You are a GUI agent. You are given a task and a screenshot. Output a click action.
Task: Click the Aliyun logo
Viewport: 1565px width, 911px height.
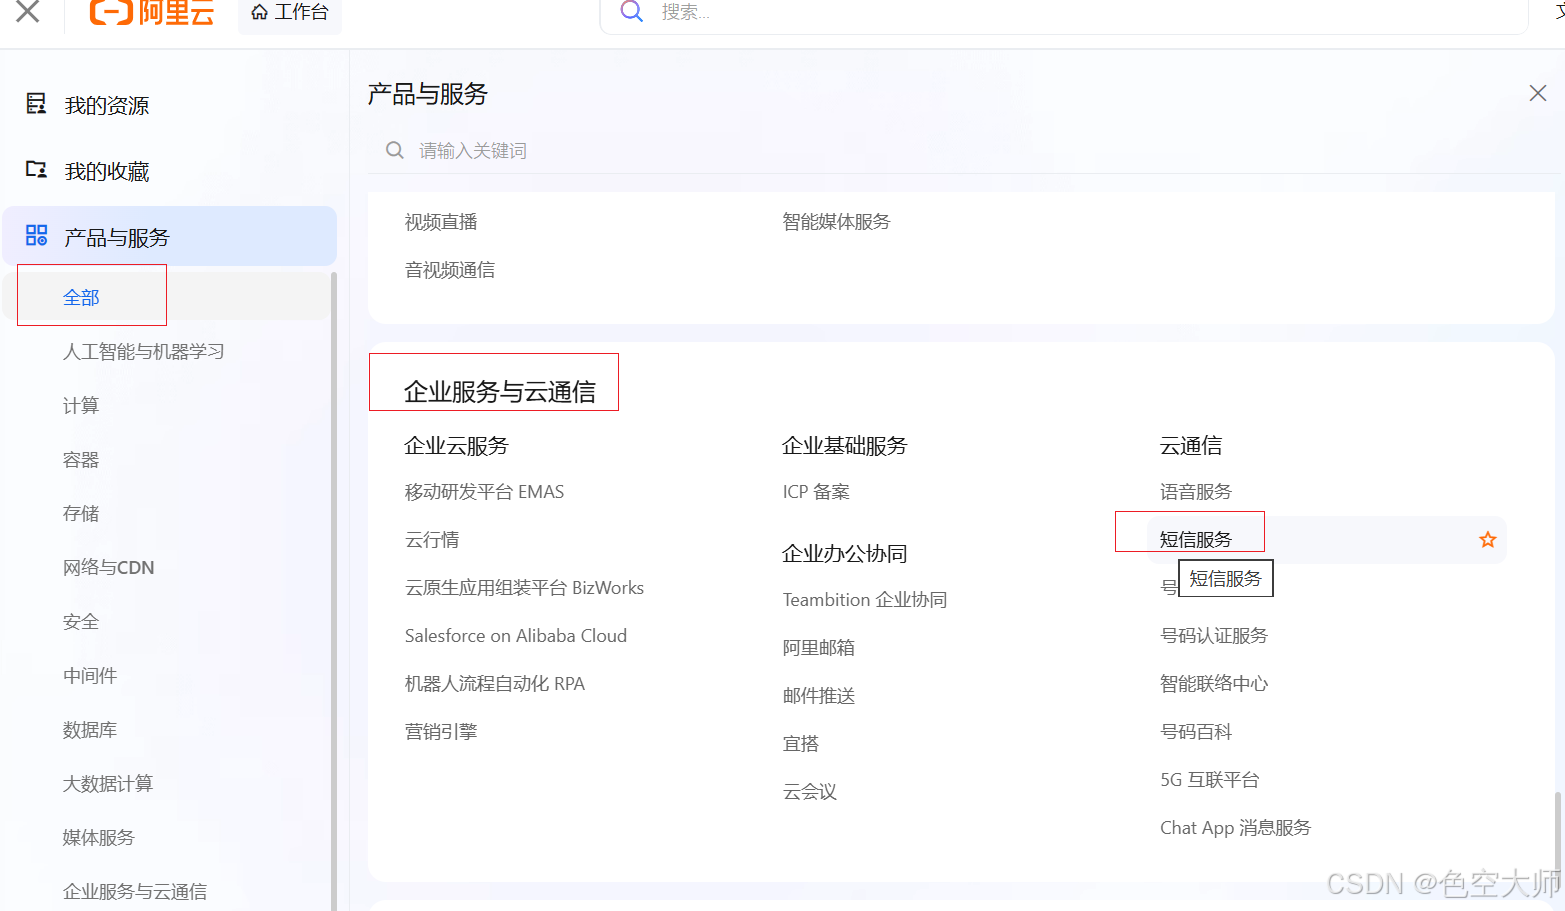(x=151, y=12)
